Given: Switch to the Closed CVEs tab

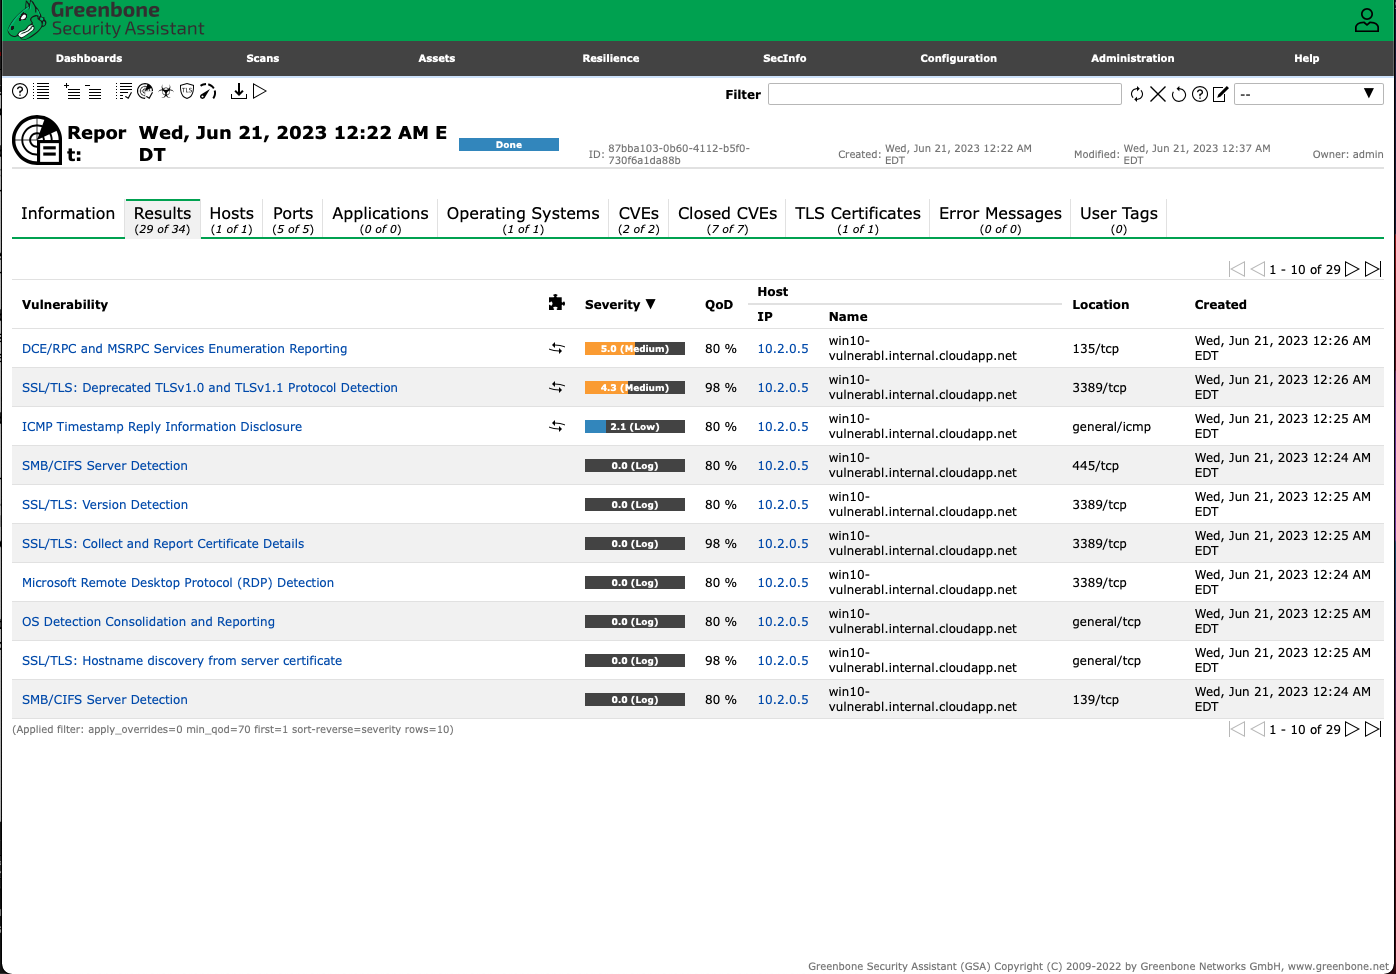Looking at the screenshot, I should (x=727, y=218).
